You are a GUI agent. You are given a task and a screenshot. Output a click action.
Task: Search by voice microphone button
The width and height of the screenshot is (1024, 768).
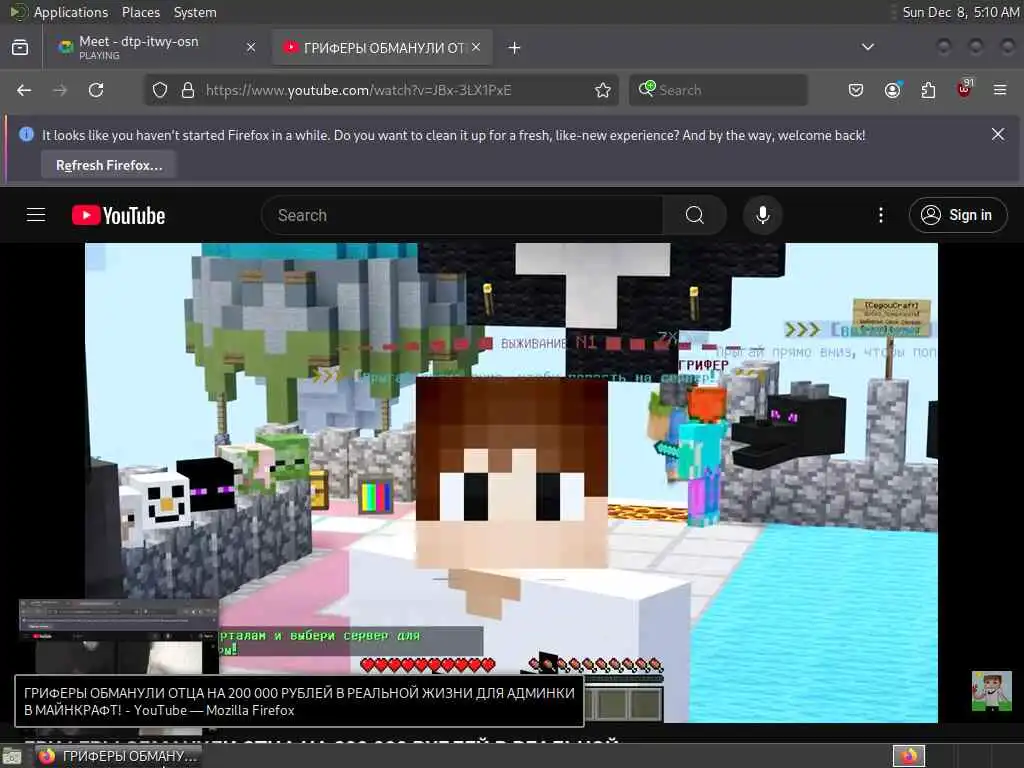762,215
